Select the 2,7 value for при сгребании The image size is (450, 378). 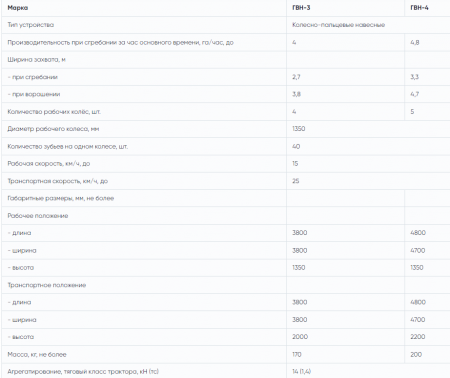point(296,77)
